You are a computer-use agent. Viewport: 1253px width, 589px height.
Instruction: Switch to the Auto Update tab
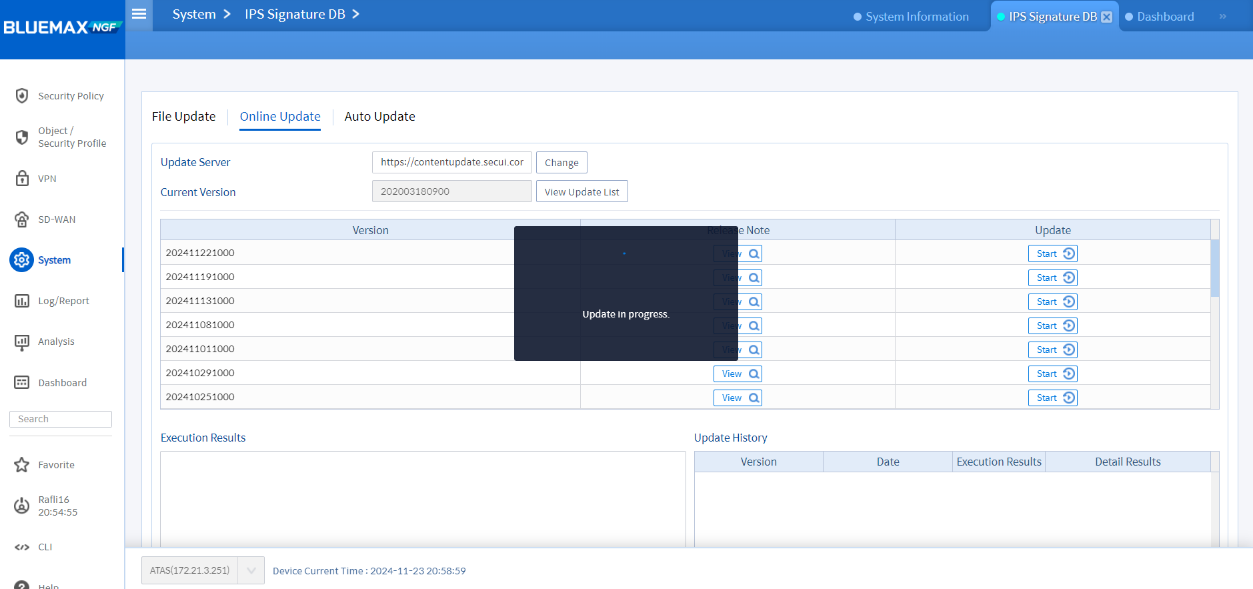[x=380, y=117]
